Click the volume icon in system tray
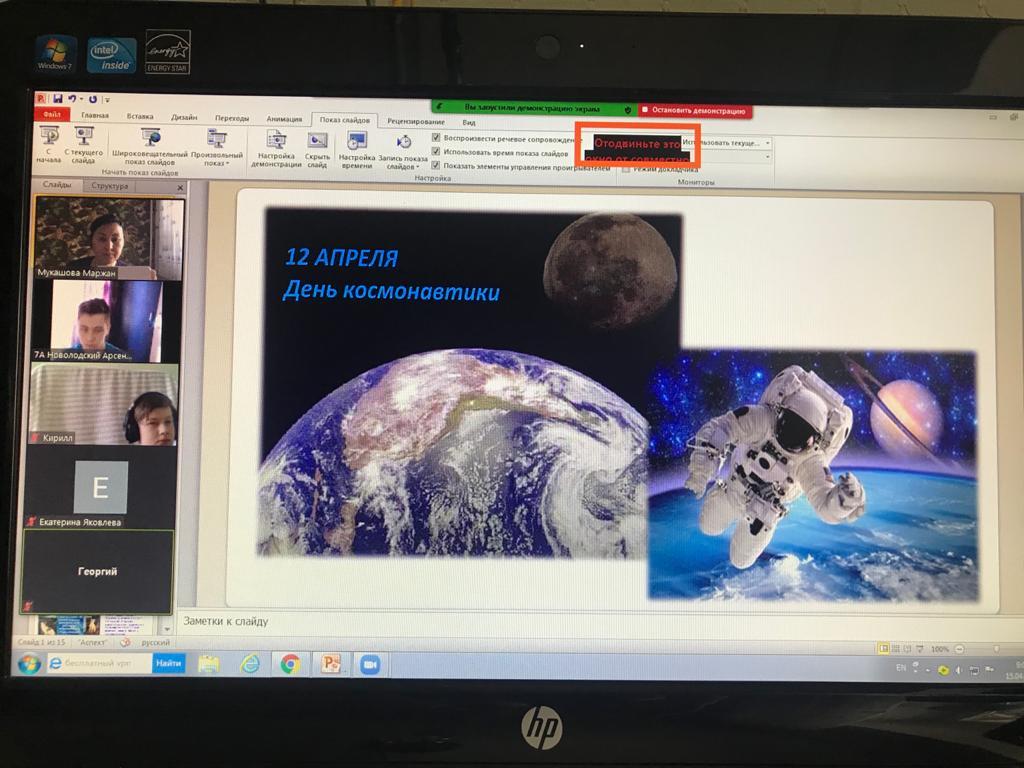1024x768 pixels. click(959, 669)
